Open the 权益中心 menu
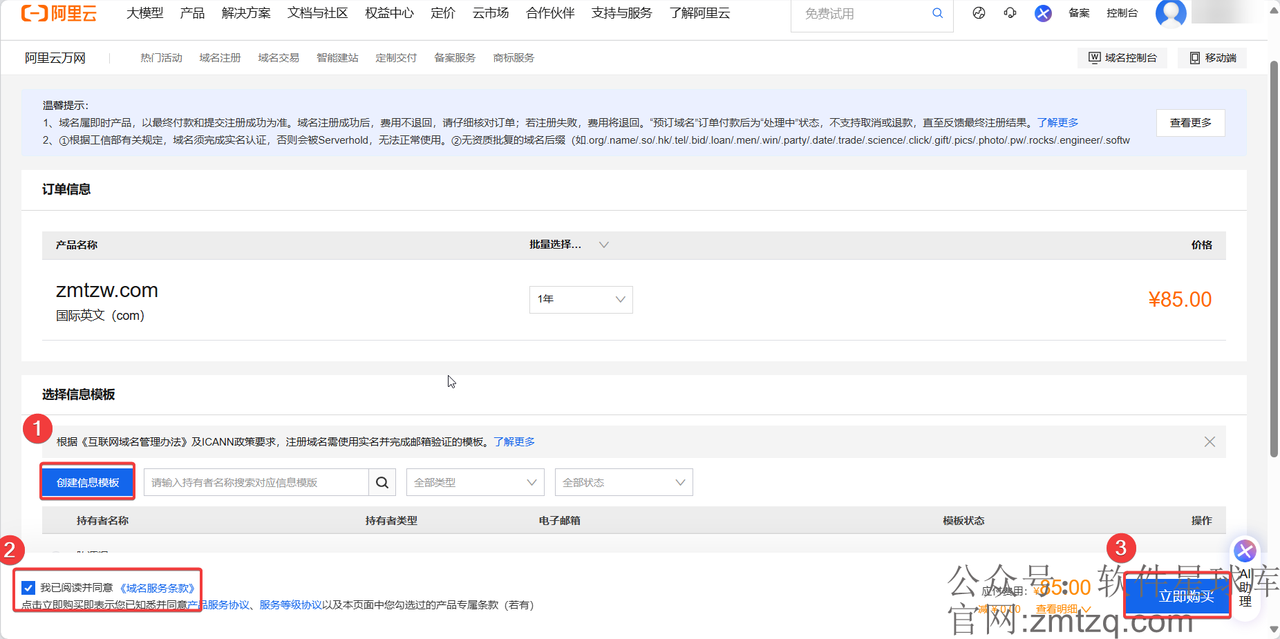 pyautogui.click(x=390, y=13)
